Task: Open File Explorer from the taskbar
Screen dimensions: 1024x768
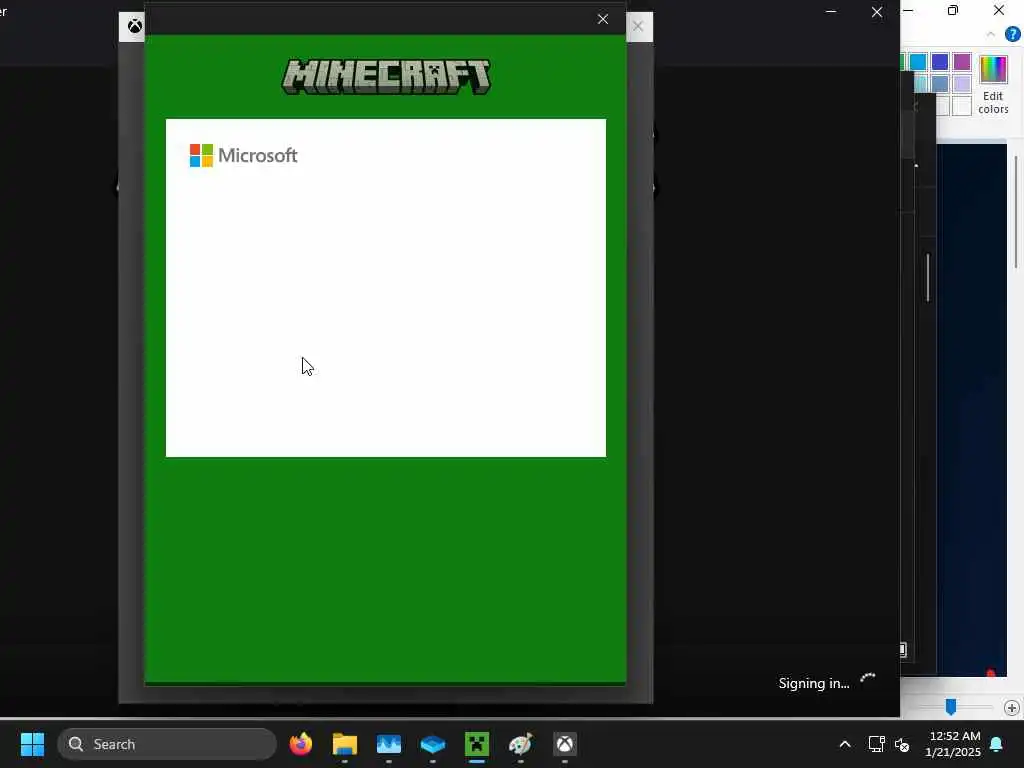Action: [345, 744]
